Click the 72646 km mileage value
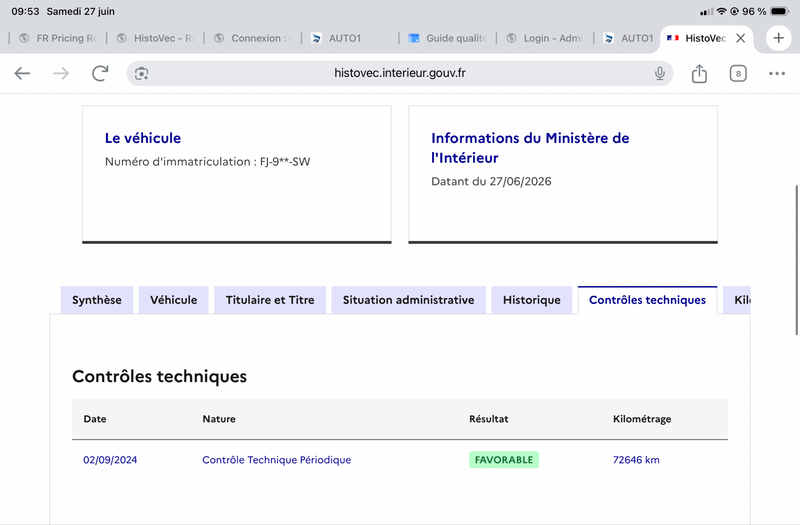 point(636,460)
